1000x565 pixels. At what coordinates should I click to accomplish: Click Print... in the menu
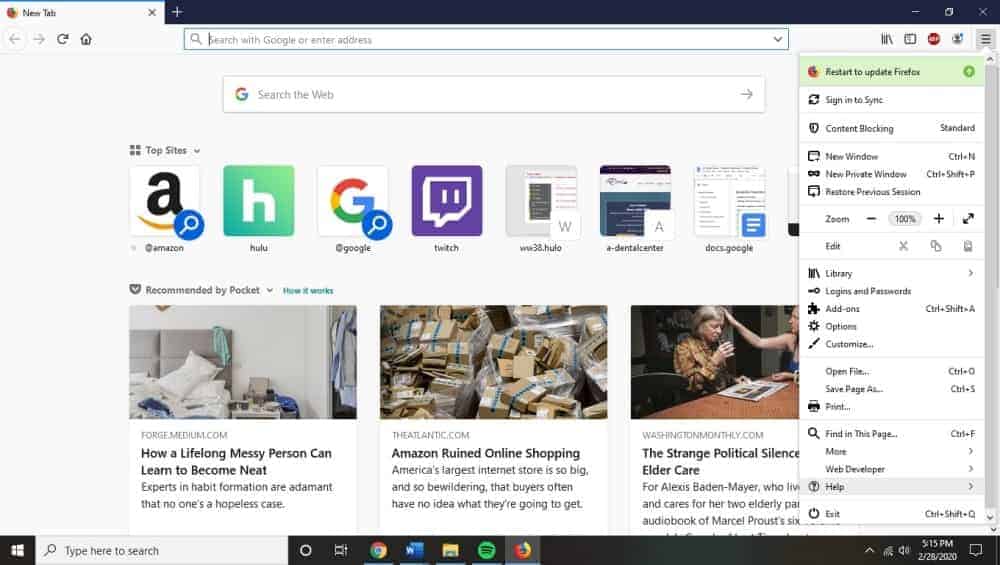pos(892,406)
